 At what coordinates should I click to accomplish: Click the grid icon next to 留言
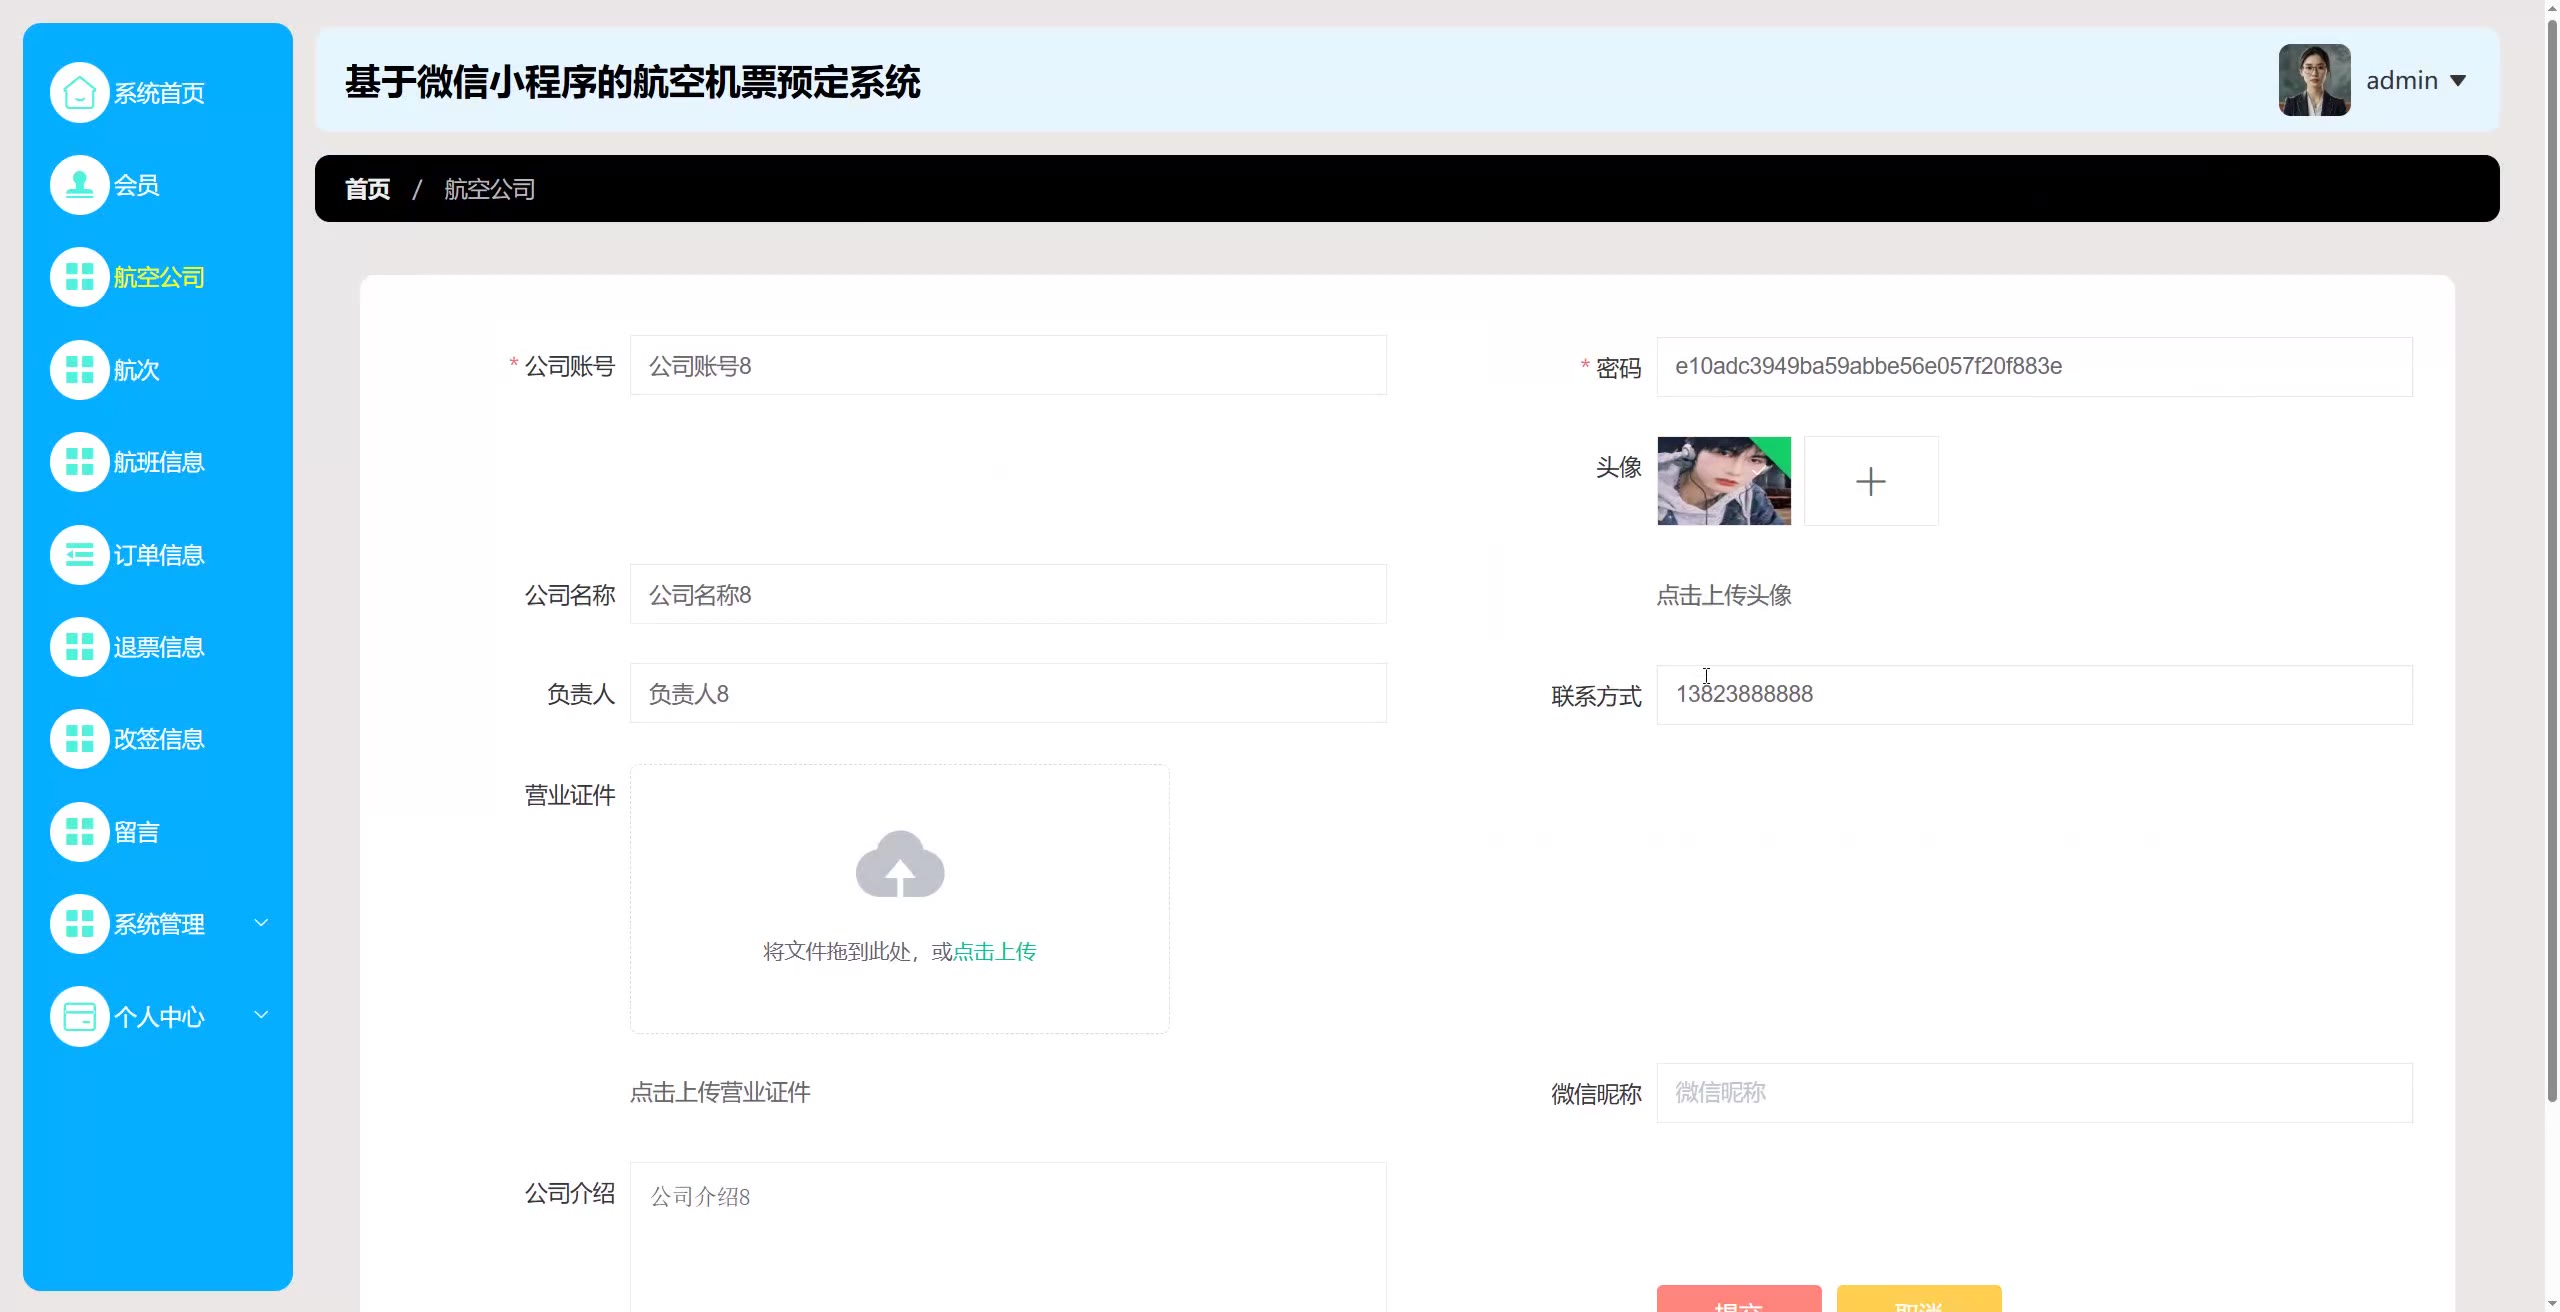tap(79, 832)
